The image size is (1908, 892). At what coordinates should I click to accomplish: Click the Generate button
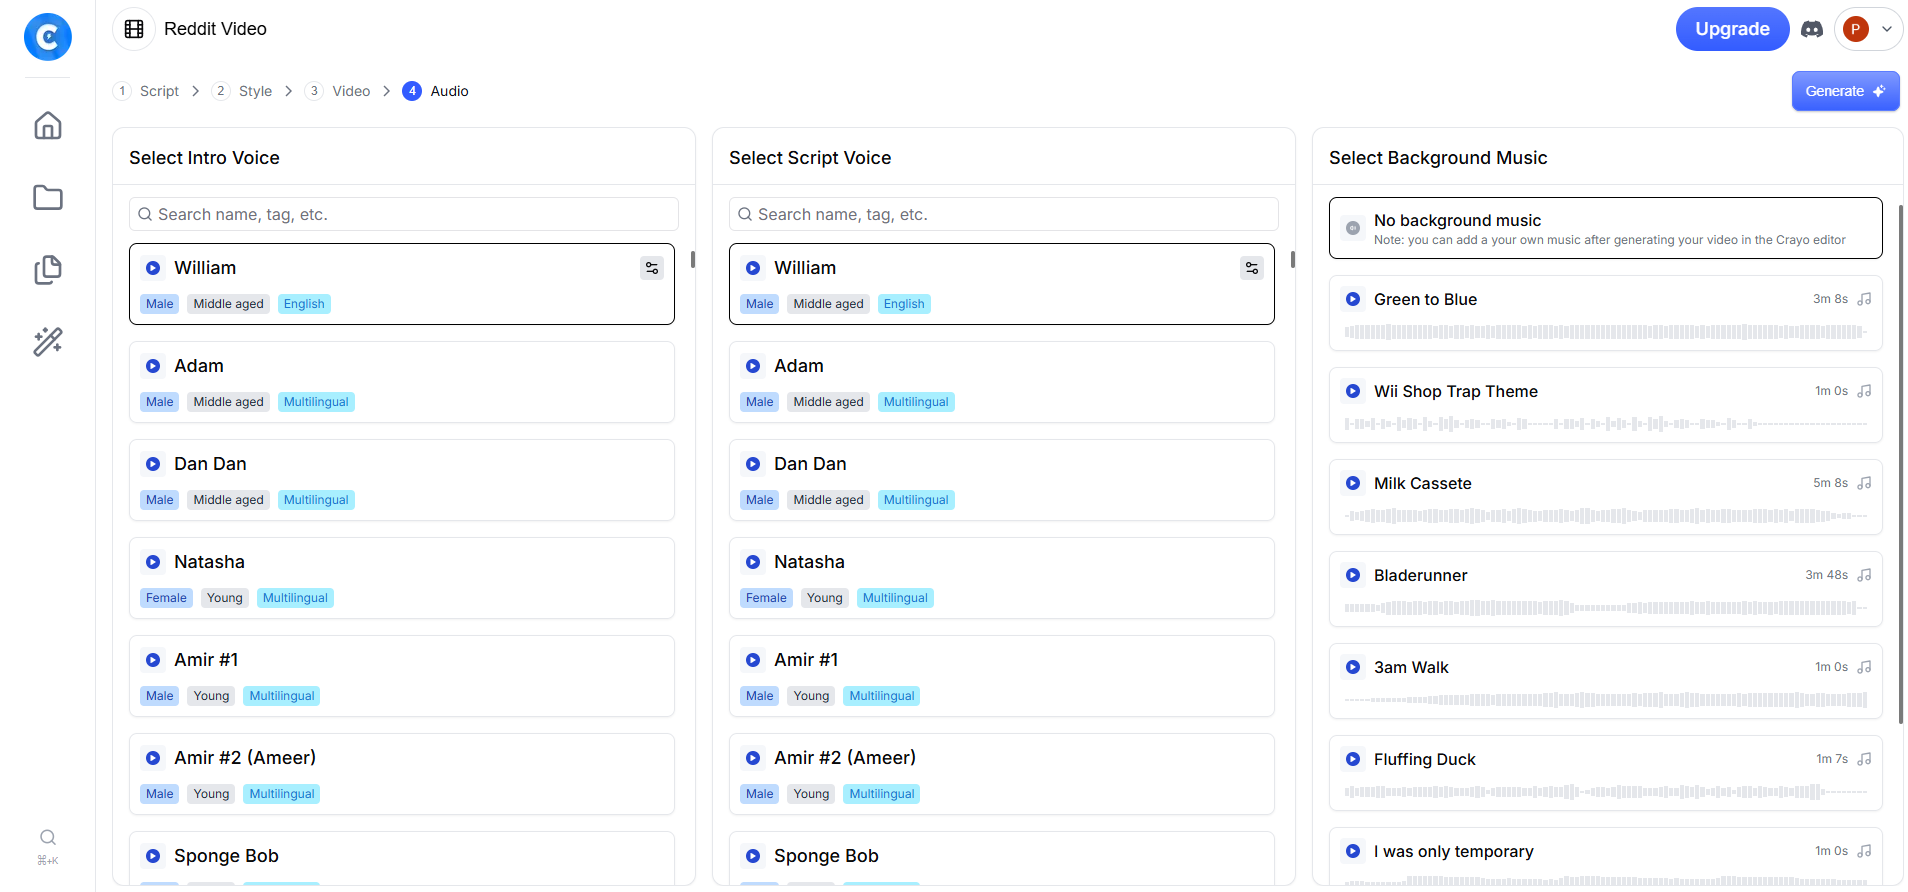1844,91
